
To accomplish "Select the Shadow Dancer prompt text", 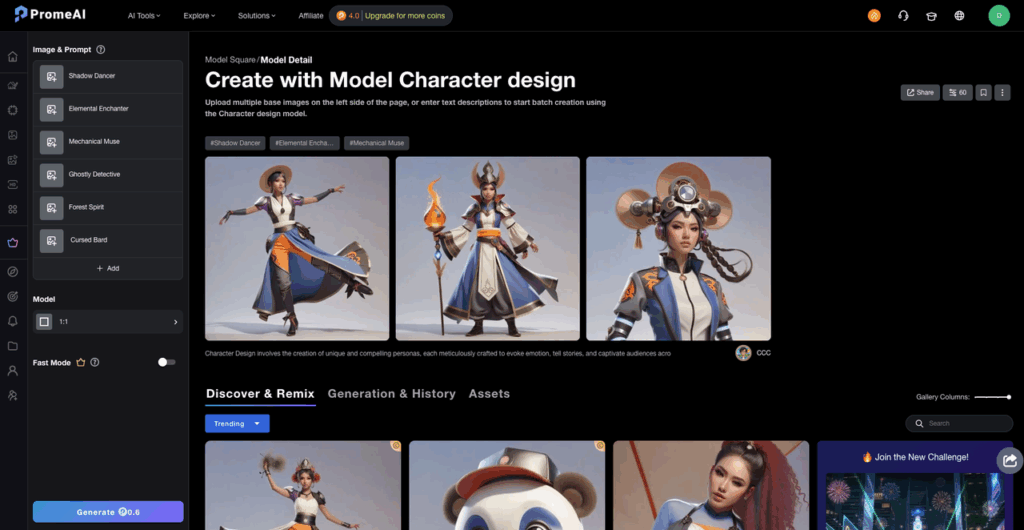I will pos(92,76).
